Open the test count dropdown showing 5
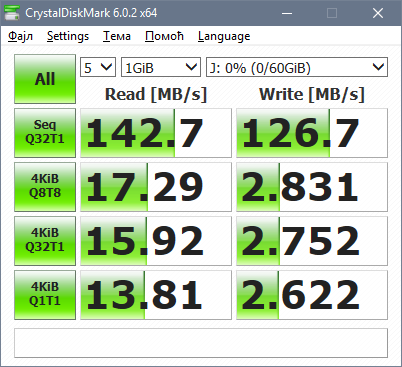Viewport: 402px width, 367px height. (98, 67)
